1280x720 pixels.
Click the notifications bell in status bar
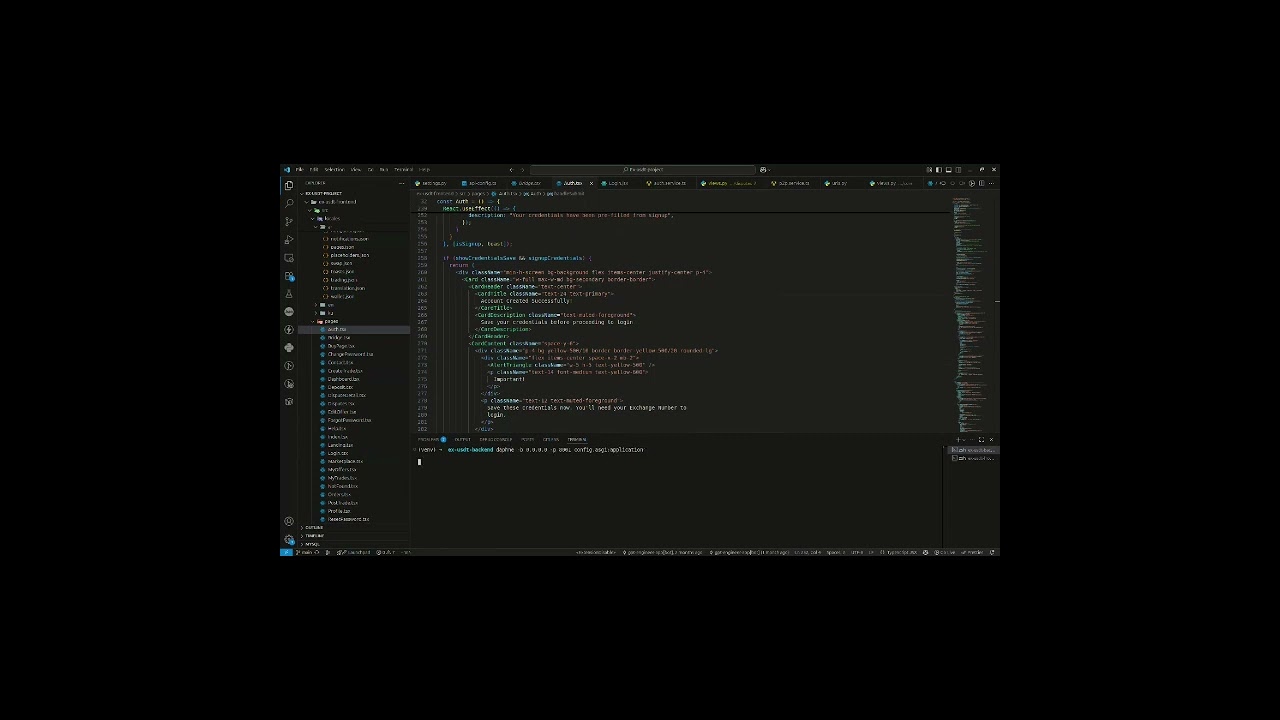point(992,552)
